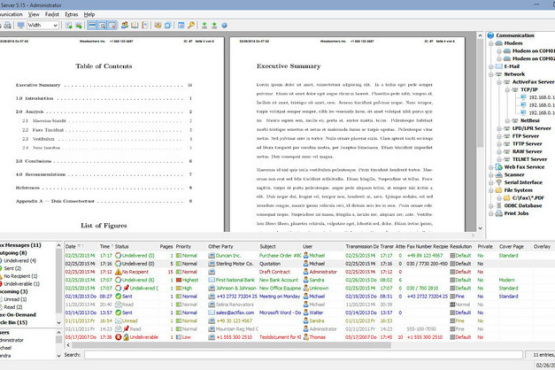Image resolution: width=555 pixels, height=370 pixels.
Task: Click the Scanner icon in the Communication tree
Action: point(499,175)
